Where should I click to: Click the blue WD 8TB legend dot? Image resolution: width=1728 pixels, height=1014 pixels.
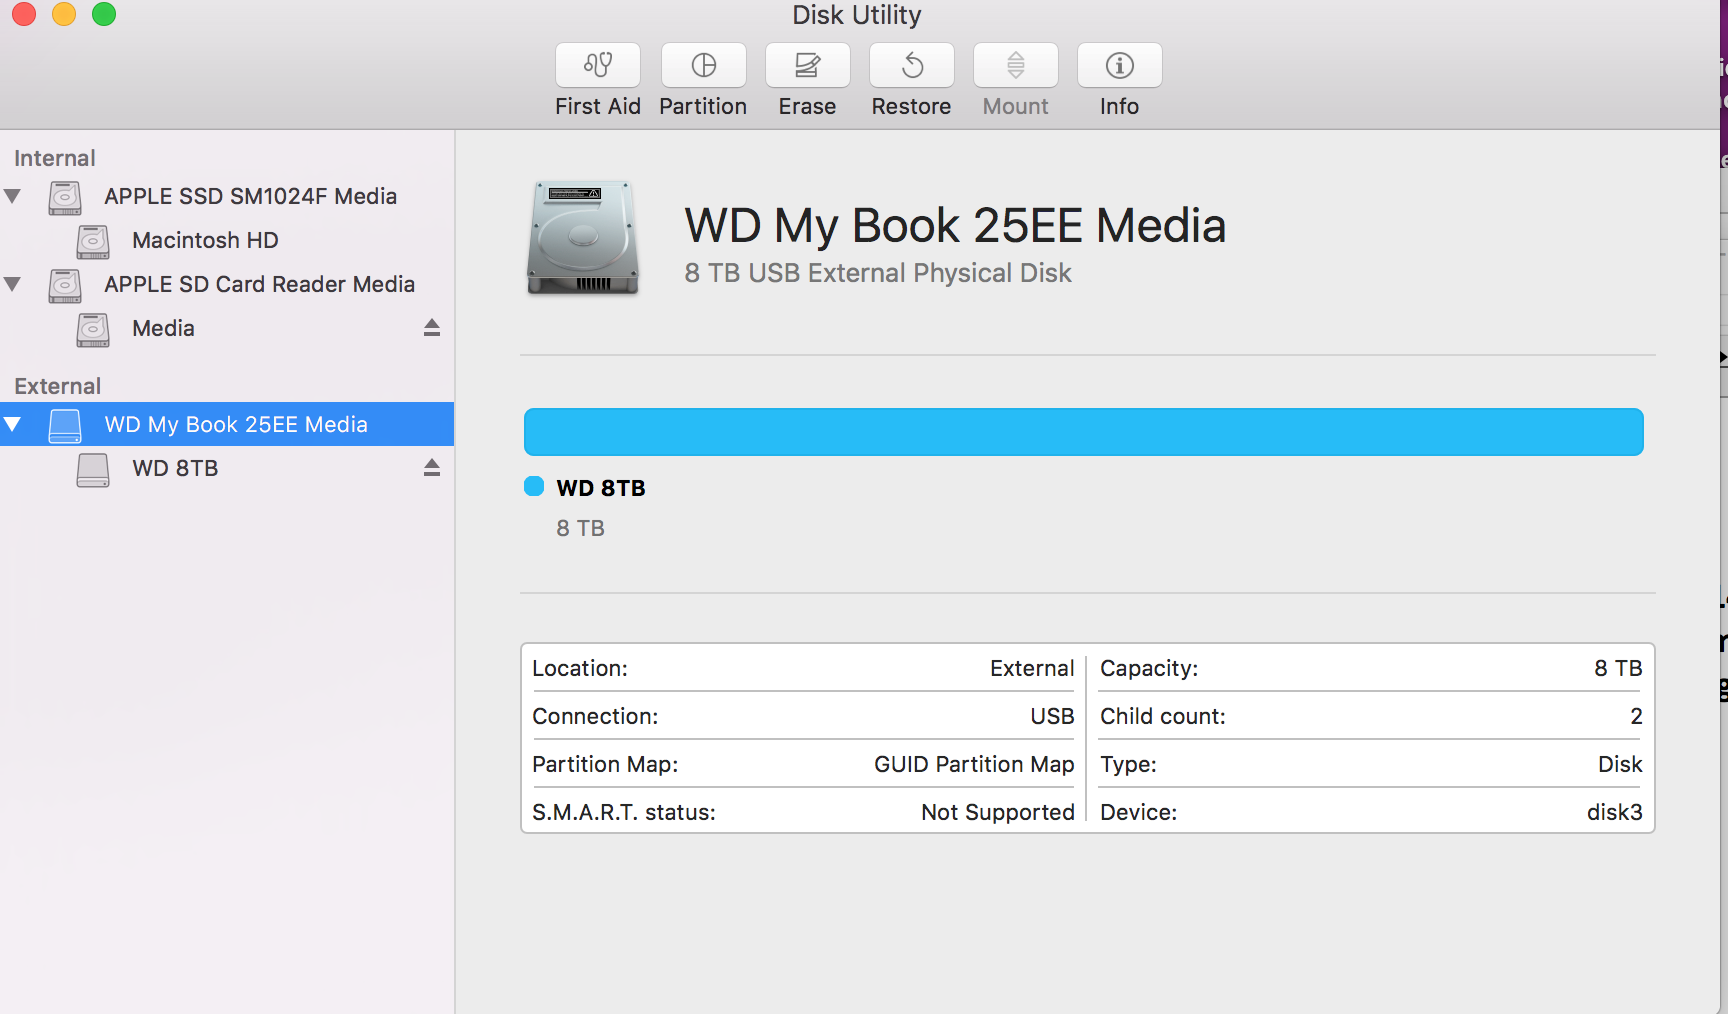[534, 486]
